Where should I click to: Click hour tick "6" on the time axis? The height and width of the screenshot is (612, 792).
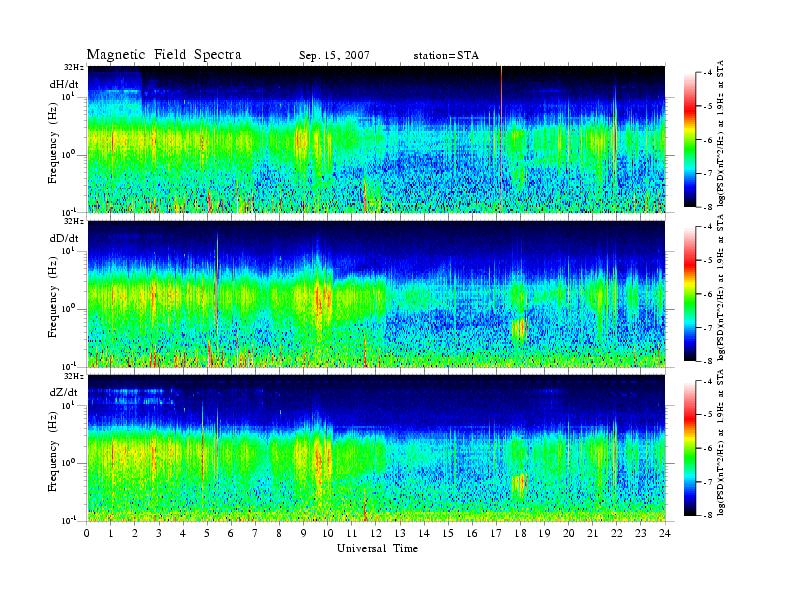[232, 534]
